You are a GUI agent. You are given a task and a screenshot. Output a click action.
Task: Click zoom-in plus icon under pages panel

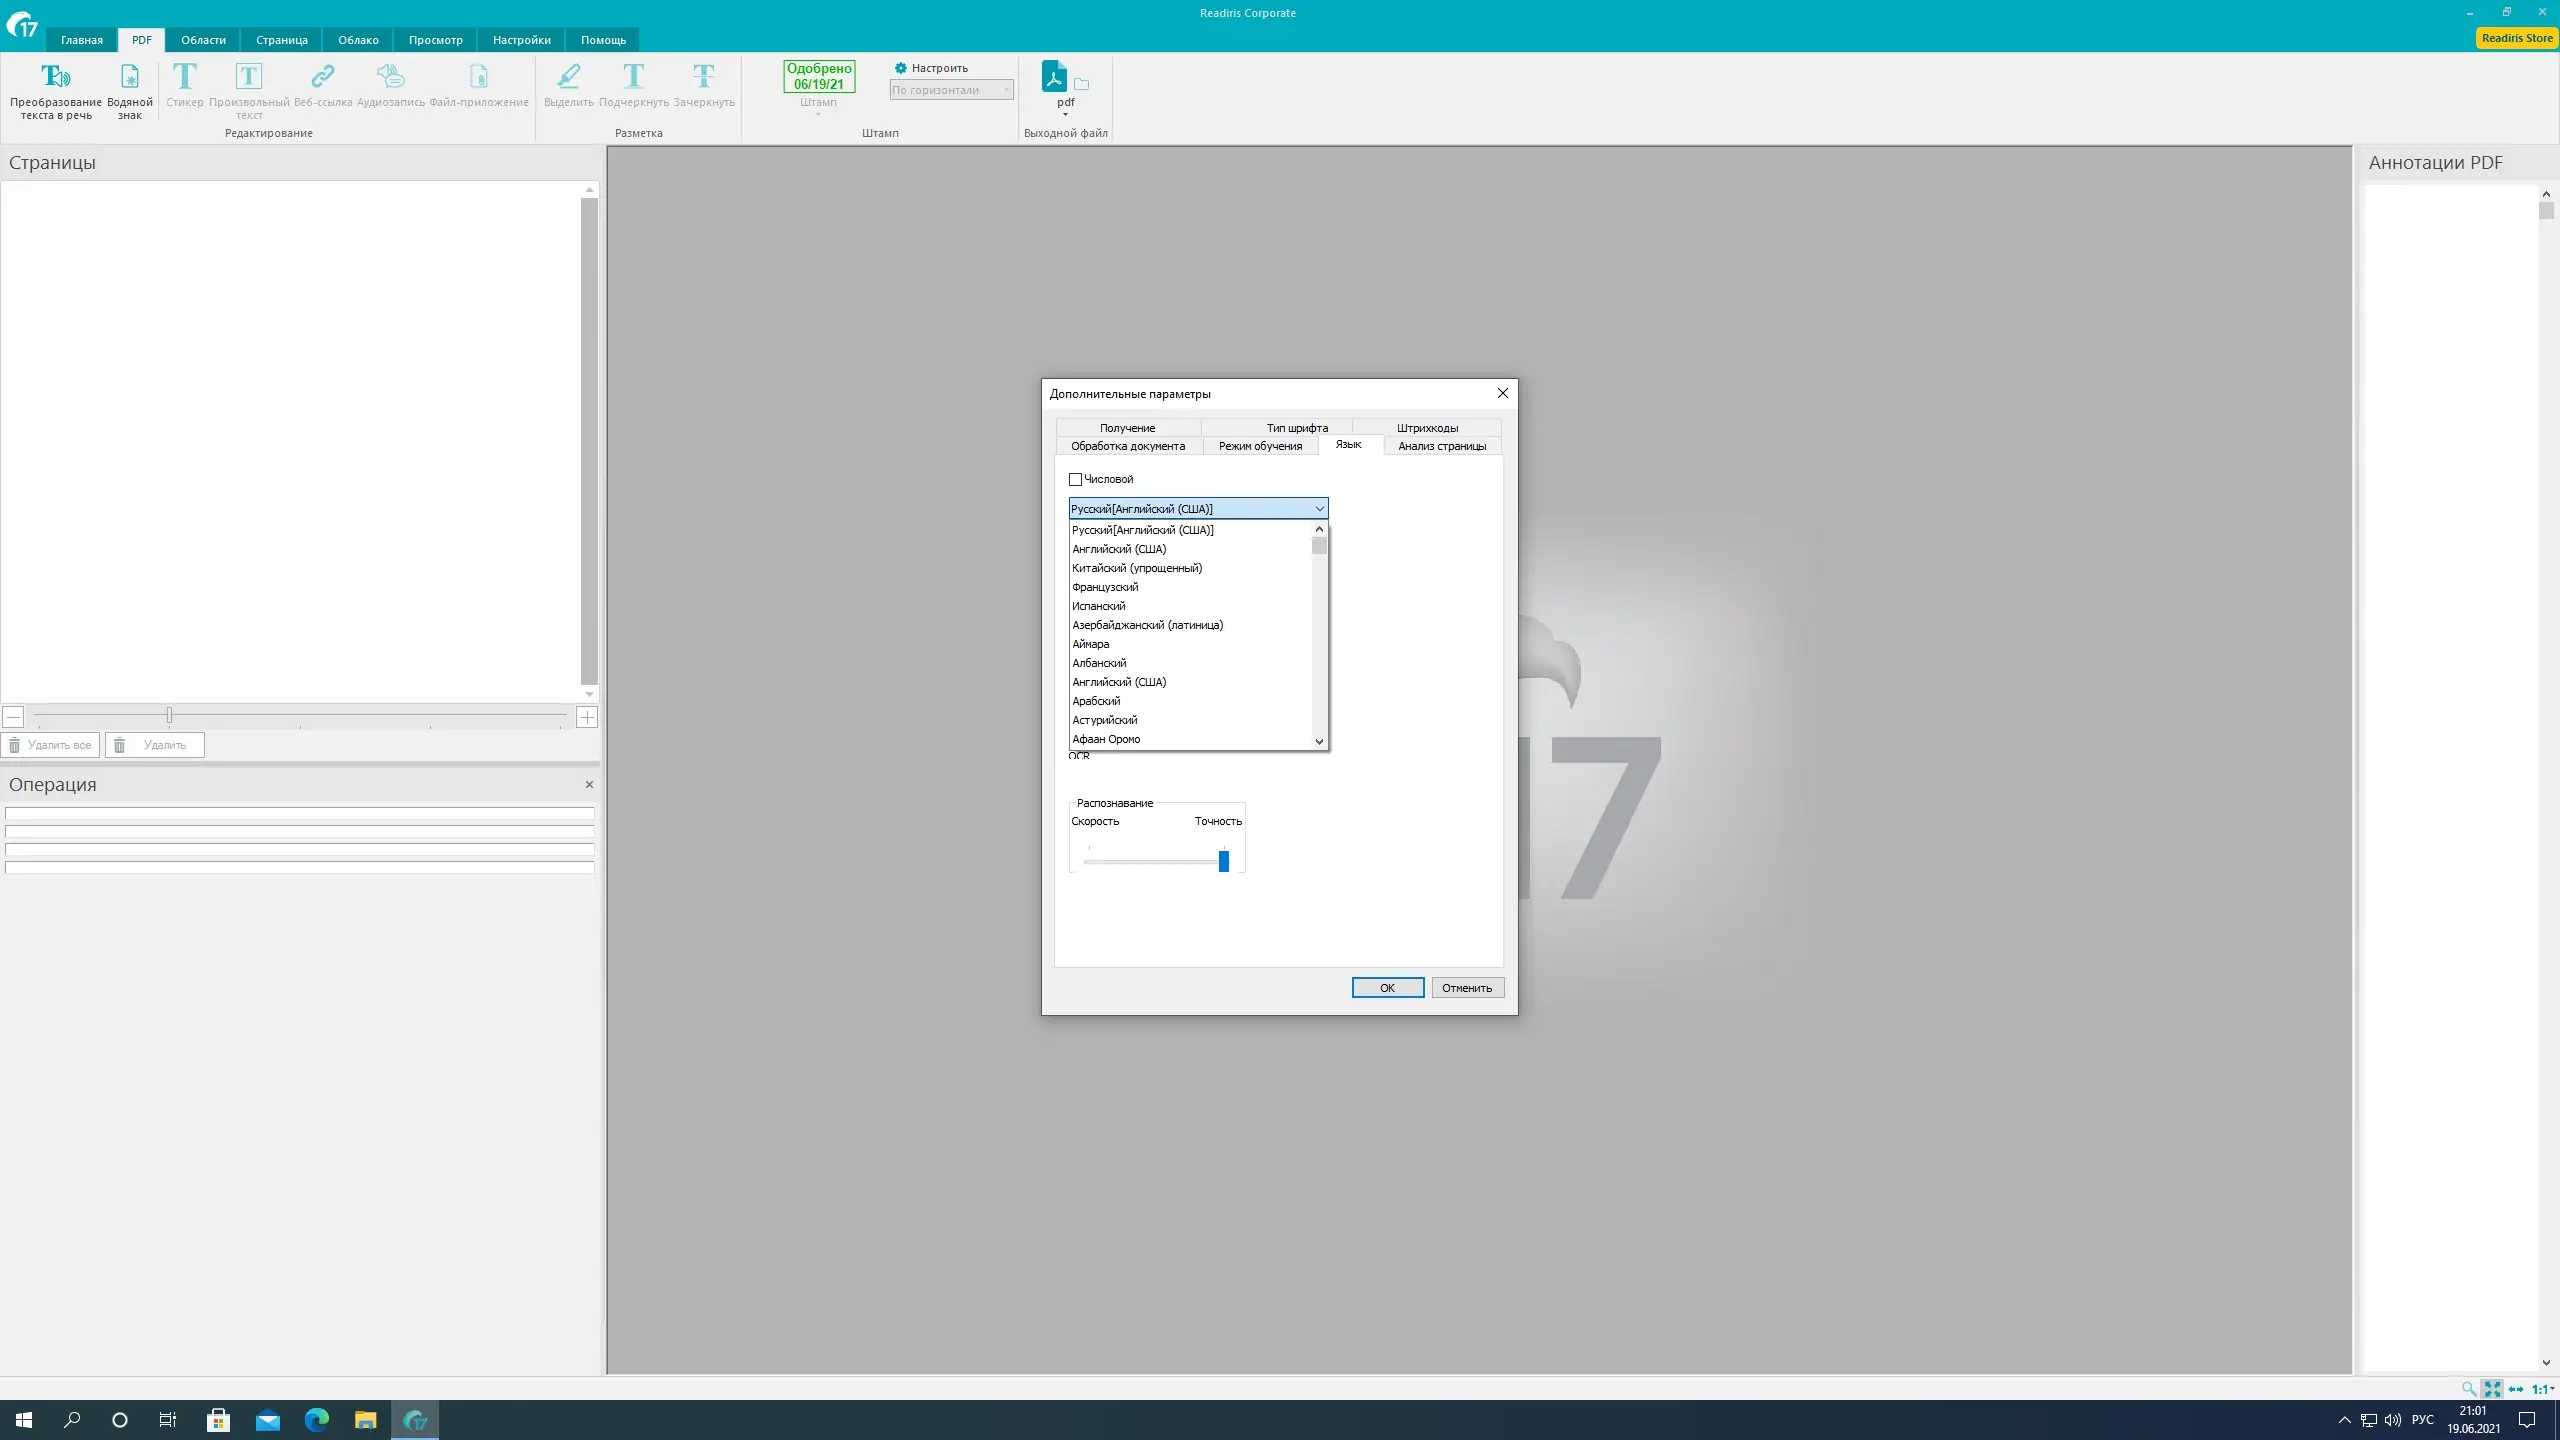click(587, 717)
